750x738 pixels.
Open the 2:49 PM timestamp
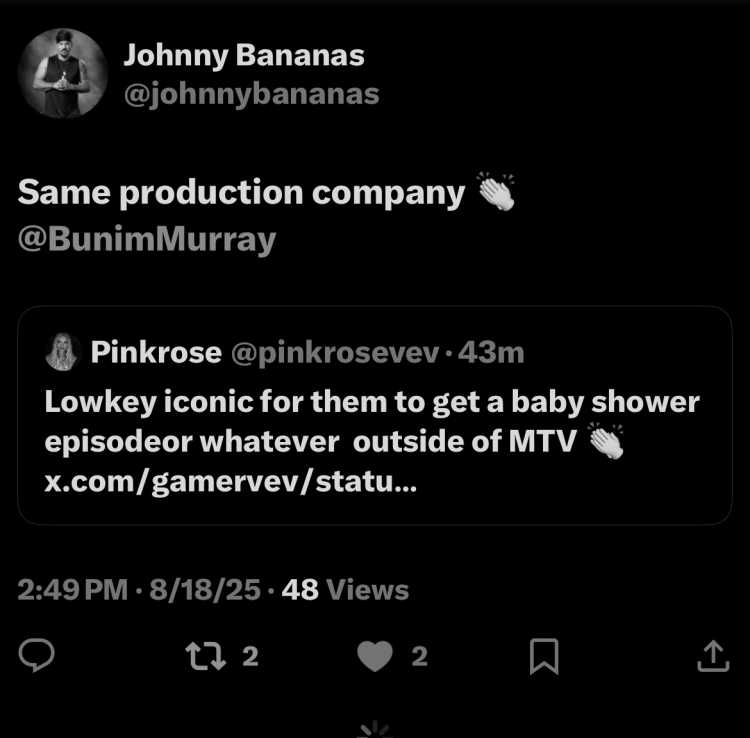click(73, 589)
